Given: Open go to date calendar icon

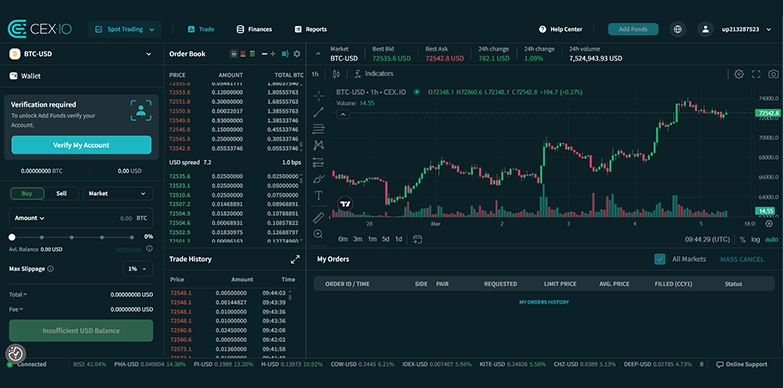Looking at the screenshot, I should [417, 239].
